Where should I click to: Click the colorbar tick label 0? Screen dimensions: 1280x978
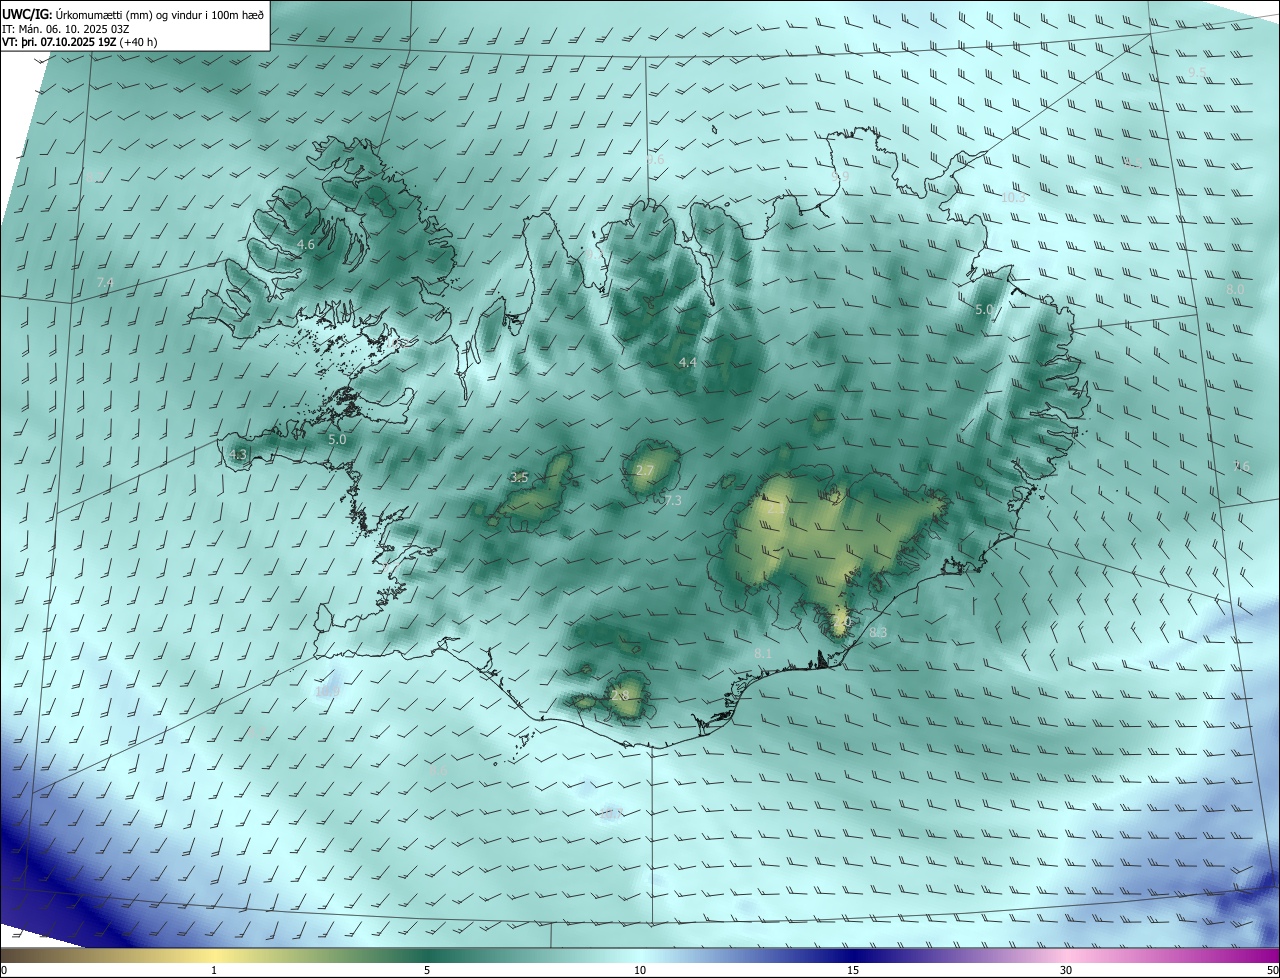(x=3, y=970)
